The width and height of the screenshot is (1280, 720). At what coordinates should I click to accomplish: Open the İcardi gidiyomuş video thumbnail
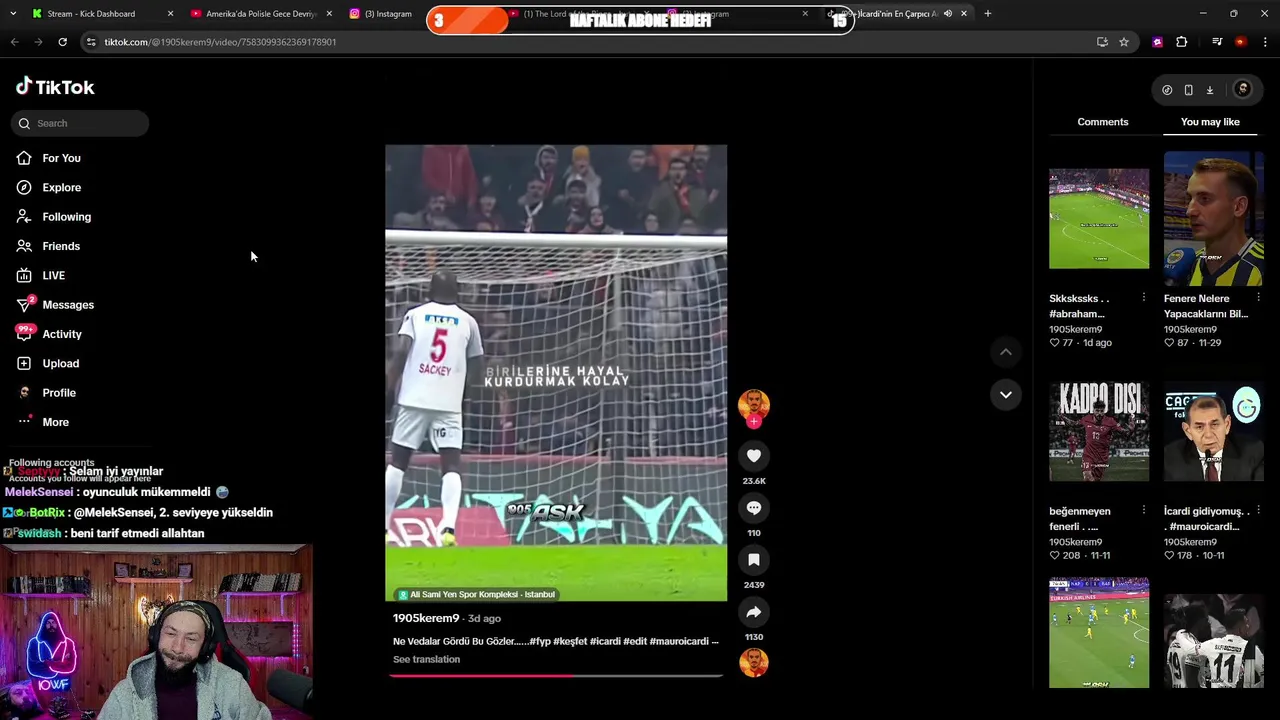coord(1213,431)
